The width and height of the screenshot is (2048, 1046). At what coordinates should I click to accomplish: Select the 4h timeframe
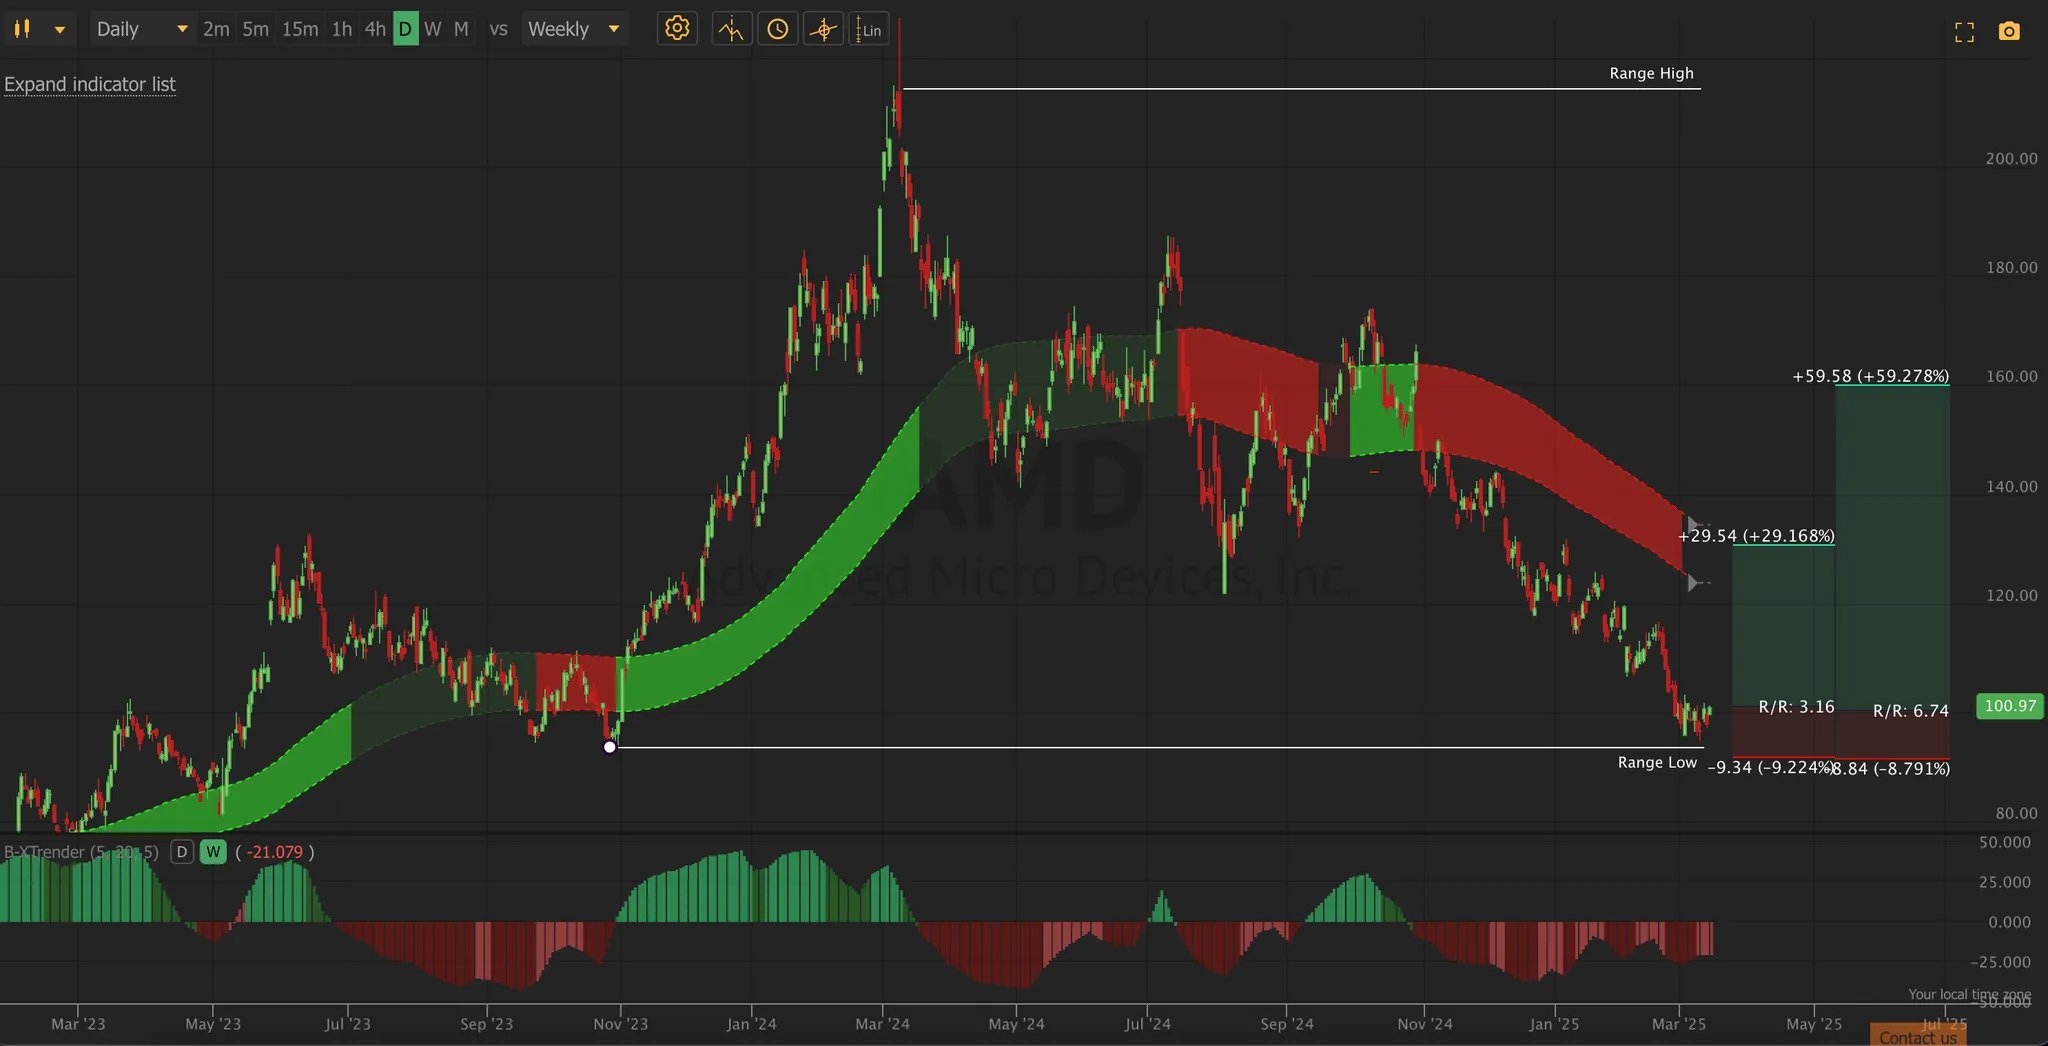point(375,29)
